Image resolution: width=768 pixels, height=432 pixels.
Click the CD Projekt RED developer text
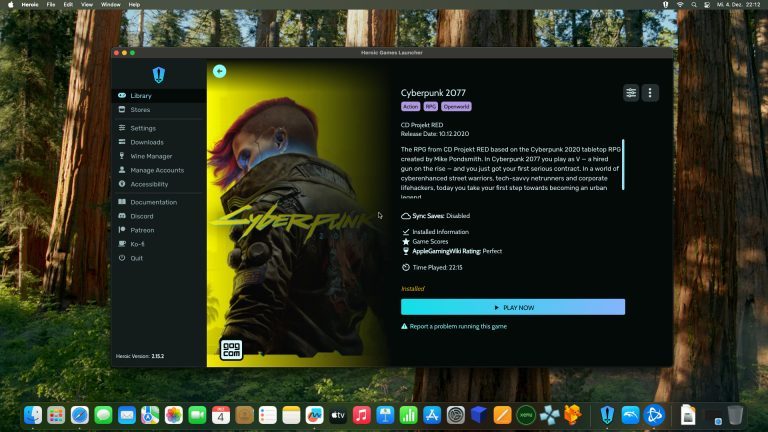[x=422, y=125]
